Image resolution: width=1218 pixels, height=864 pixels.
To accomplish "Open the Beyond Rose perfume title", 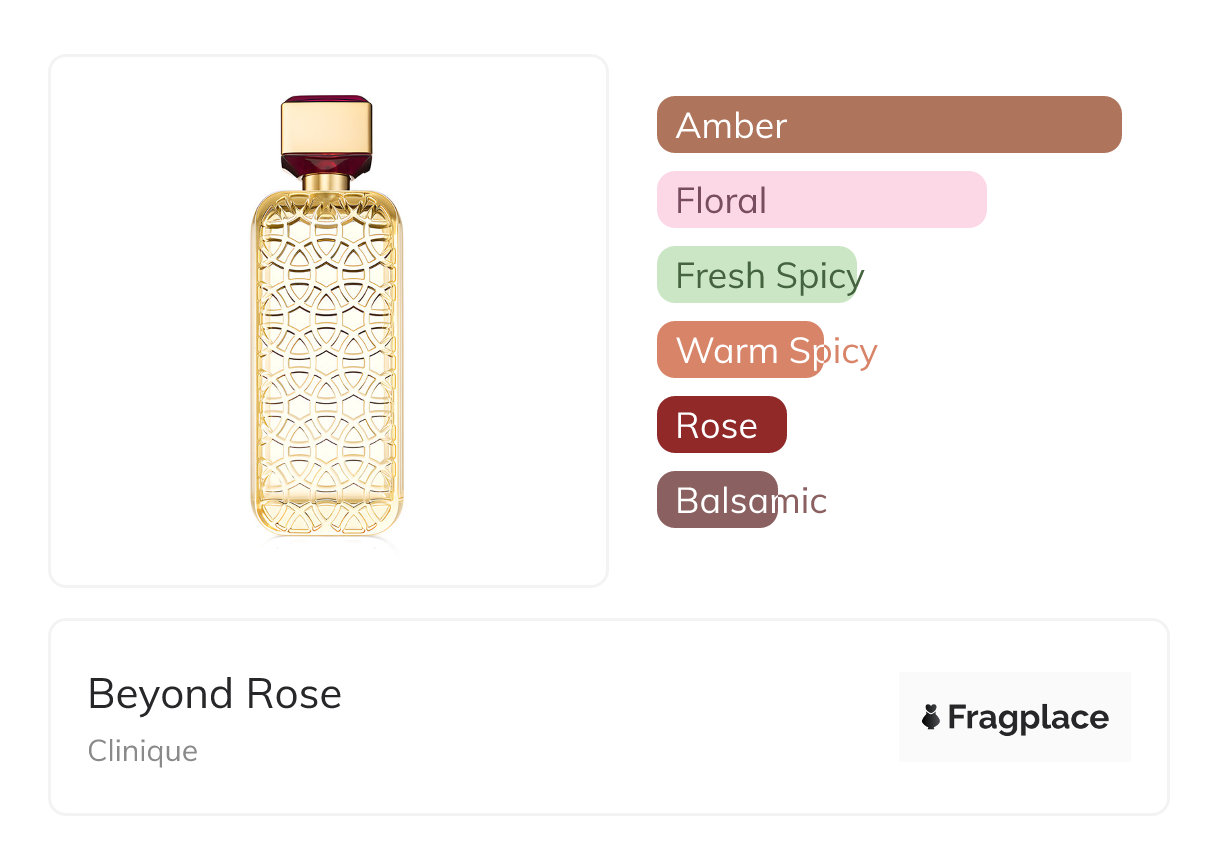I will click(x=215, y=694).
